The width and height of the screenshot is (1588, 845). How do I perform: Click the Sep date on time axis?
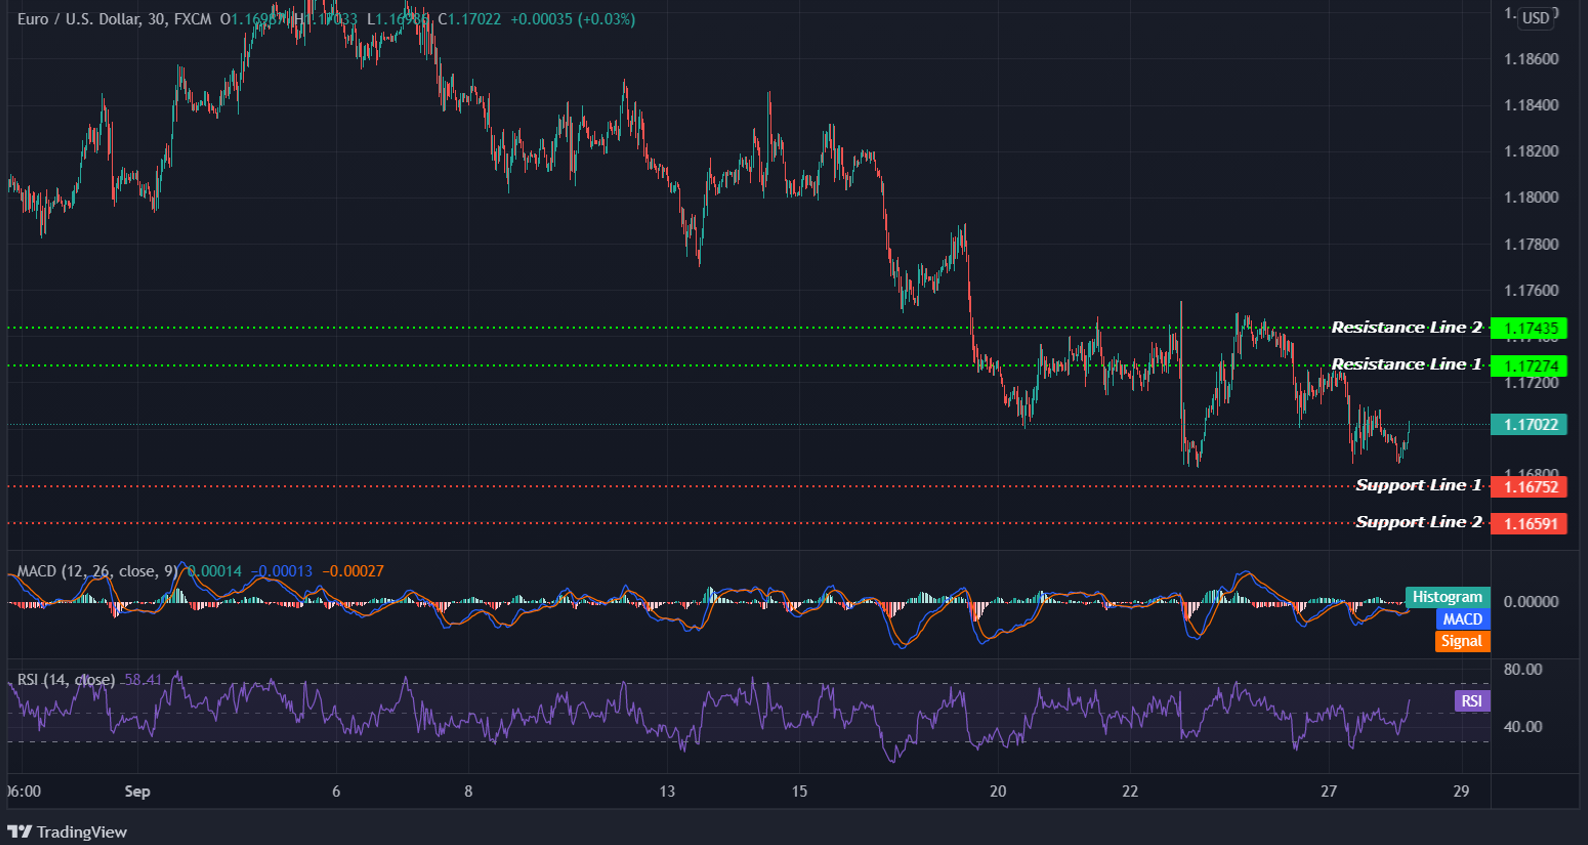(x=137, y=791)
